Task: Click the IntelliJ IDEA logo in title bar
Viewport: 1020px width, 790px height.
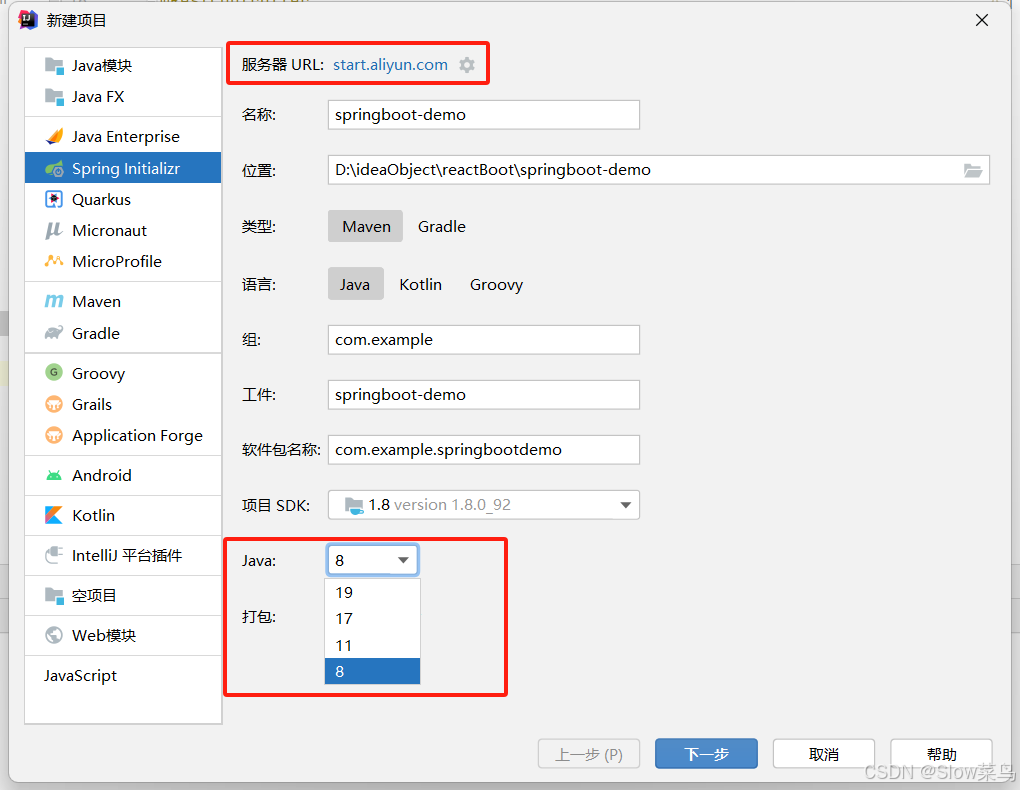Action: pyautogui.click(x=28, y=20)
